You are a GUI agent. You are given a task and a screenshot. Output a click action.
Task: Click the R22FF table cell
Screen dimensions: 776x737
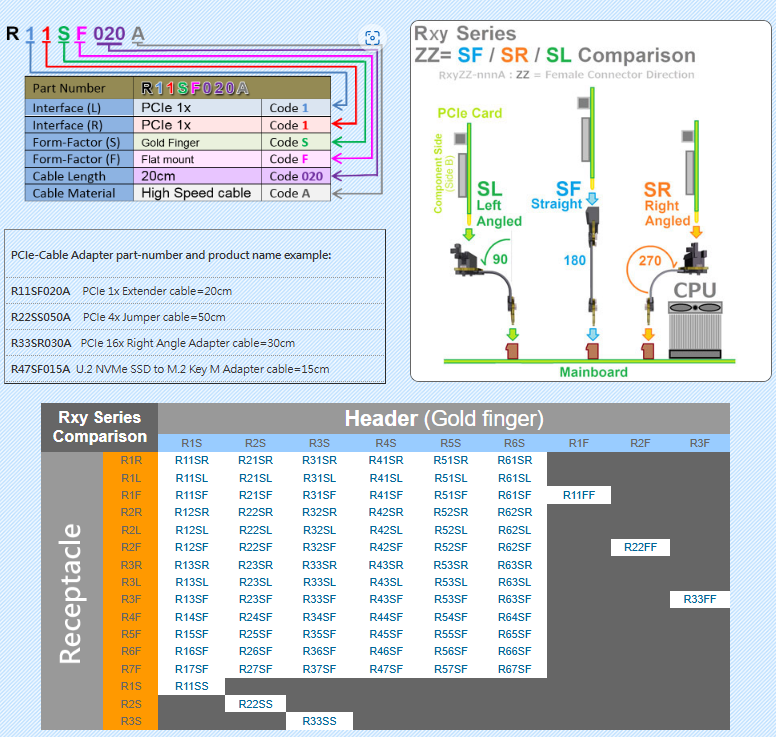pyautogui.click(x=640, y=547)
